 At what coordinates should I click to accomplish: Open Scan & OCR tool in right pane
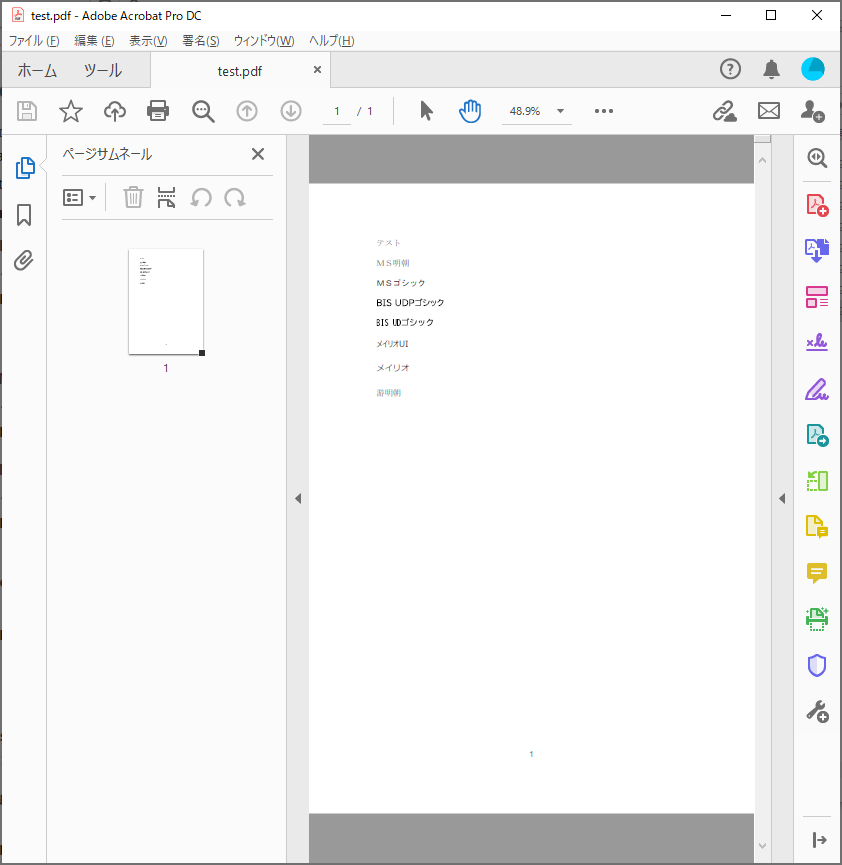817,619
